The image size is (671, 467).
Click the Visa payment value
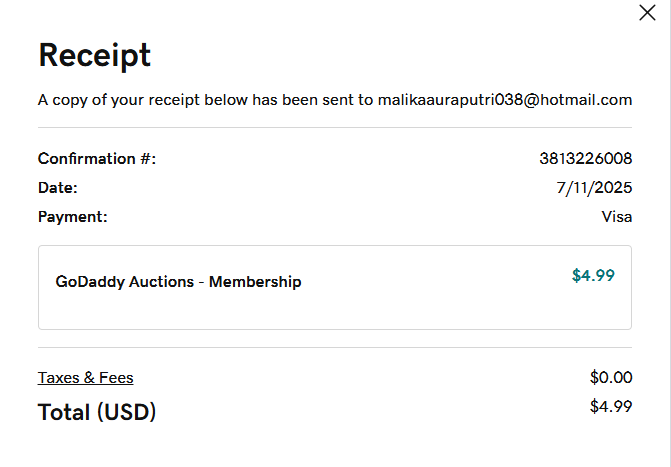617,216
